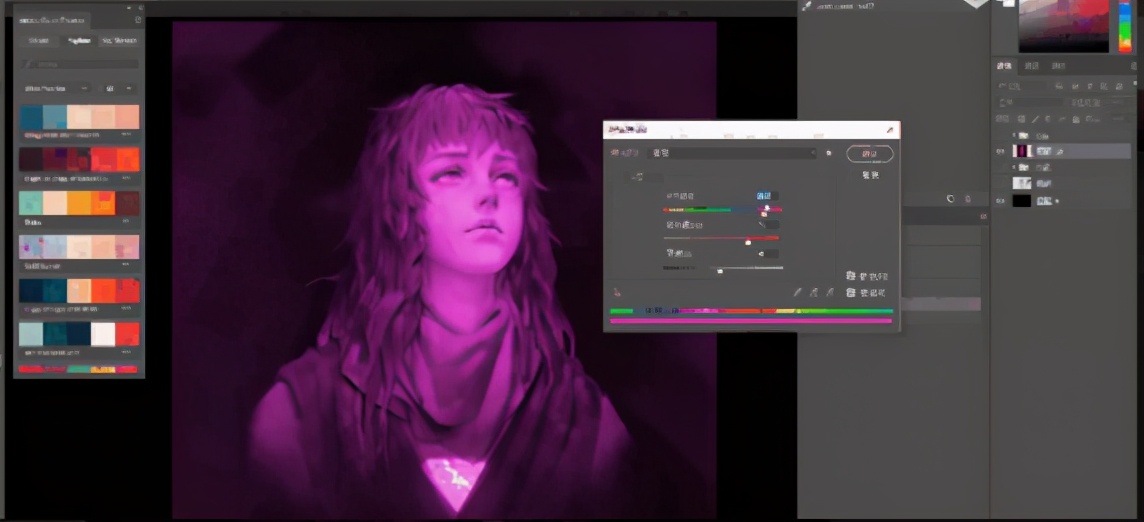Viewport: 1144px width, 522px height.
Task: Select the add-to-sample eyedropper in the dialog
Action: [813, 293]
